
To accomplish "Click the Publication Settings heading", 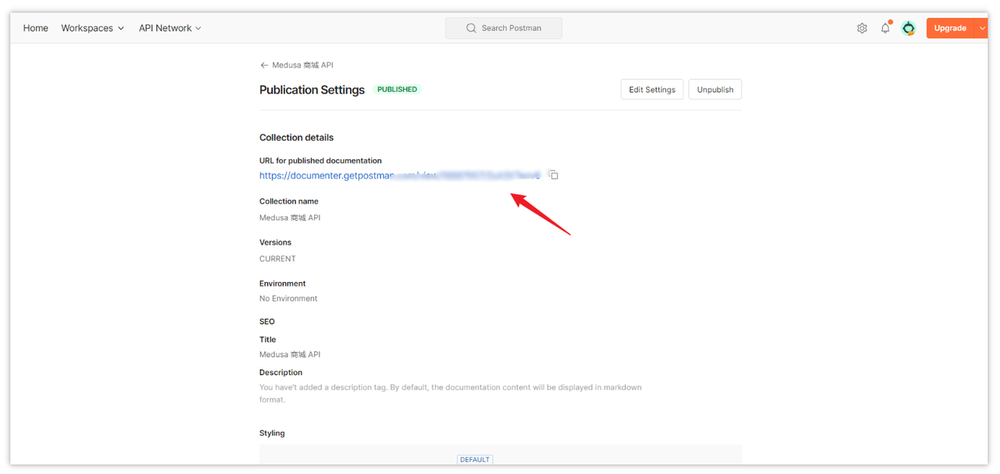I will pos(312,90).
